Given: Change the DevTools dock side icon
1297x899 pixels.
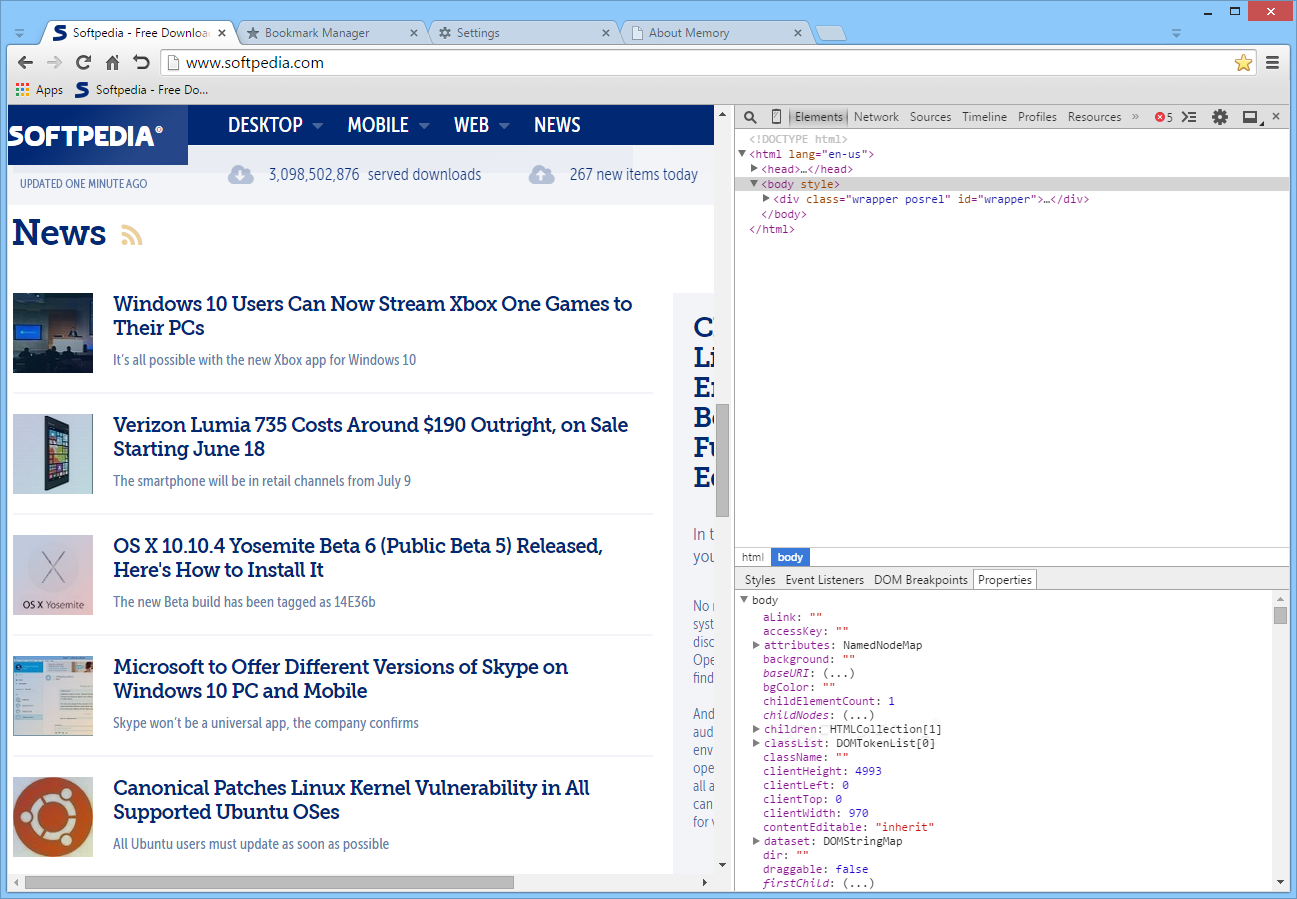Looking at the screenshot, I should coord(1250,117).
